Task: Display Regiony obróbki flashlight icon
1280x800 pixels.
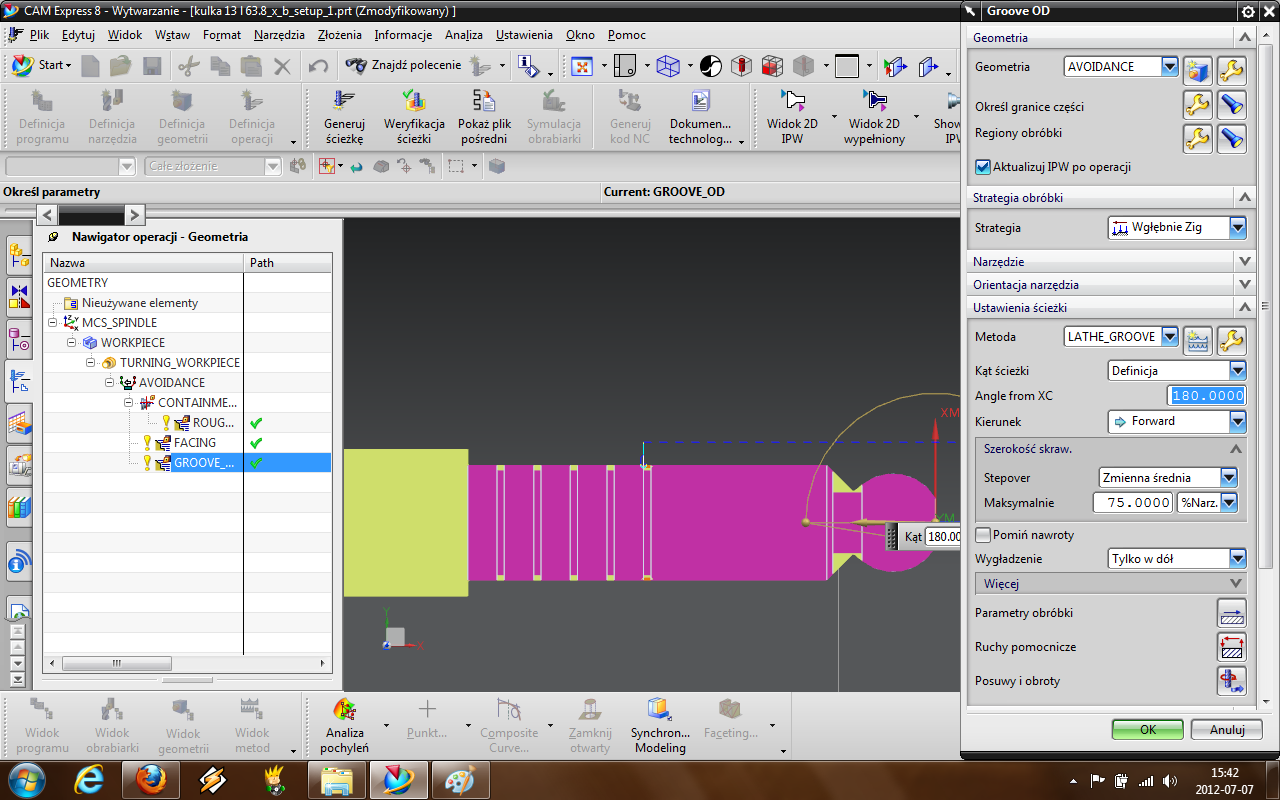Action: tap(1231, 138)
